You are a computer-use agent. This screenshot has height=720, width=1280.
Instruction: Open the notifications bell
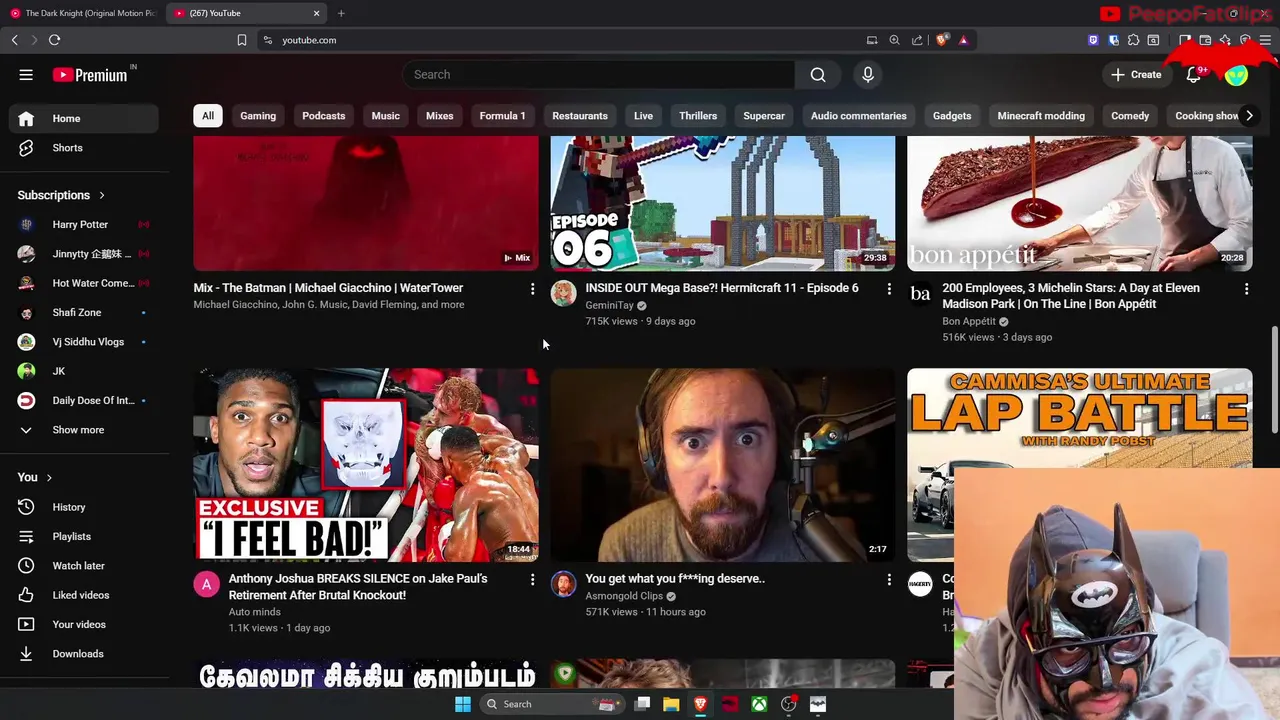point(1194,75)
